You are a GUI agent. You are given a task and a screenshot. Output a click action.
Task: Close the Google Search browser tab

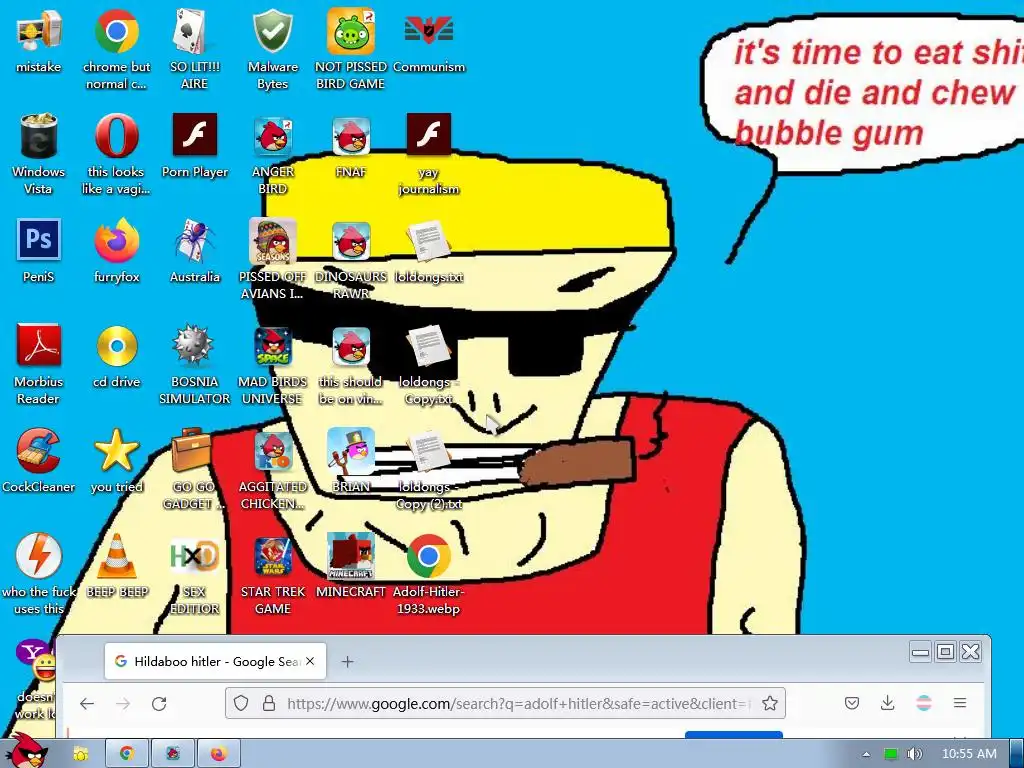point(310,661)
